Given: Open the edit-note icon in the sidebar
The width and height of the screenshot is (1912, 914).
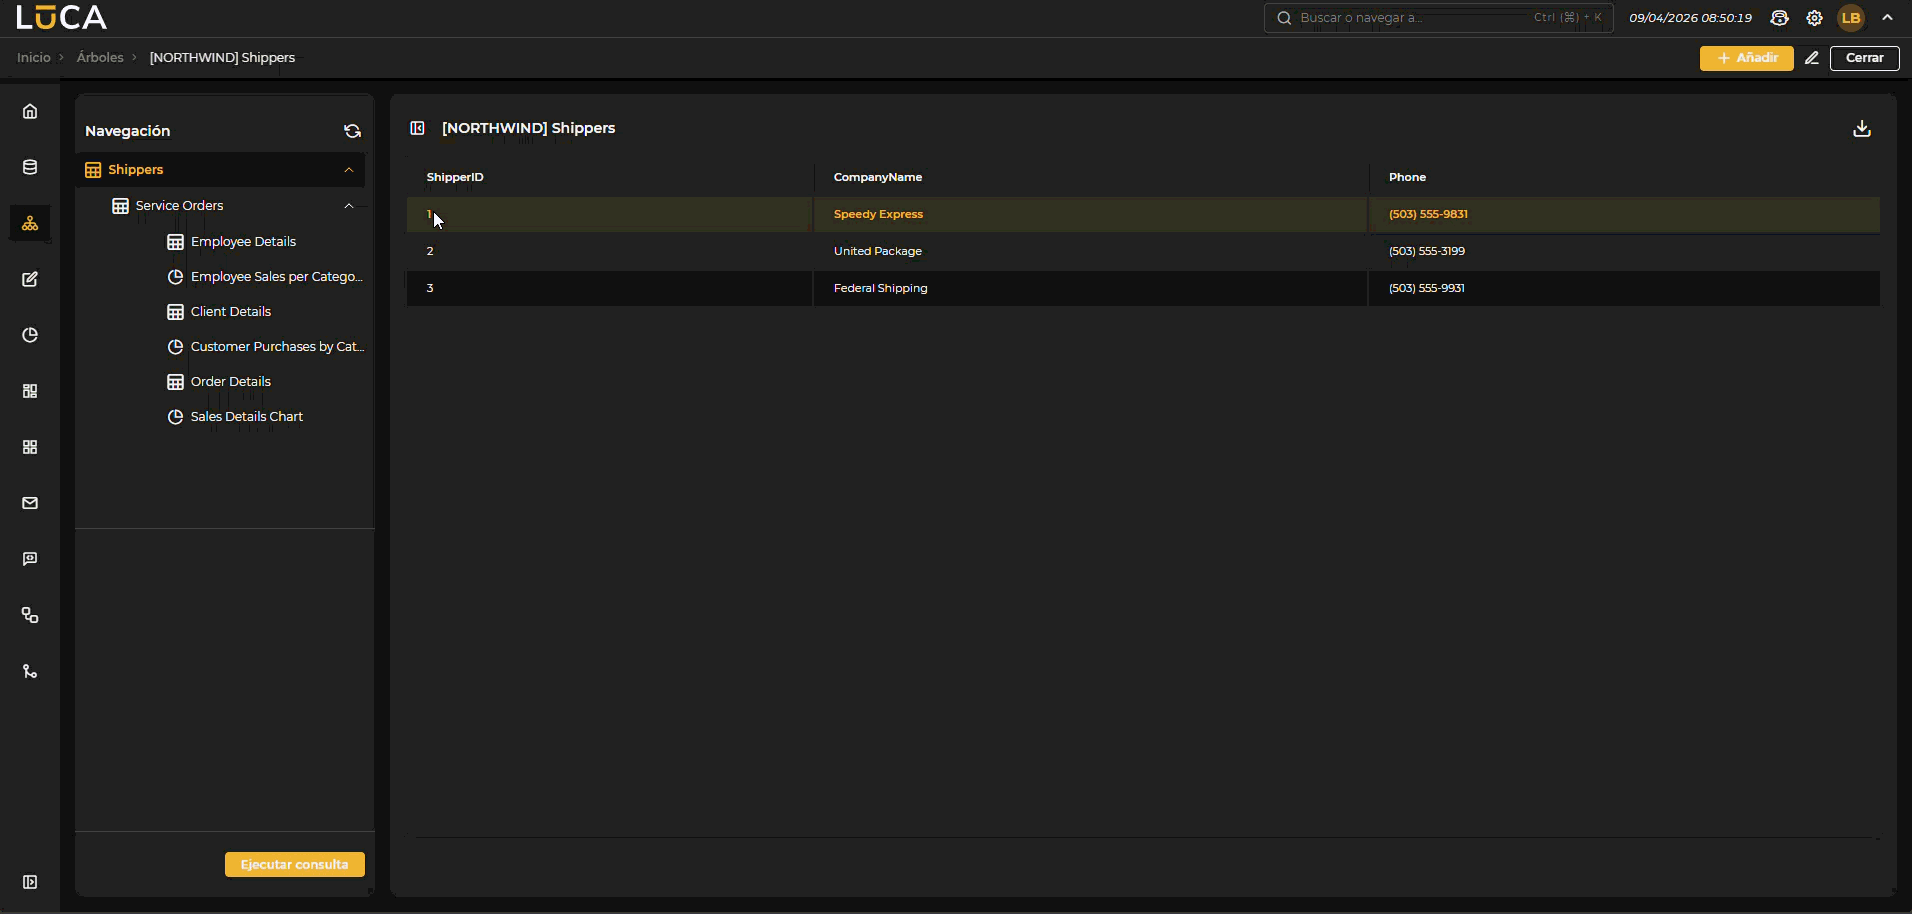Looking at the screenshot, I should tap(30, 279).
